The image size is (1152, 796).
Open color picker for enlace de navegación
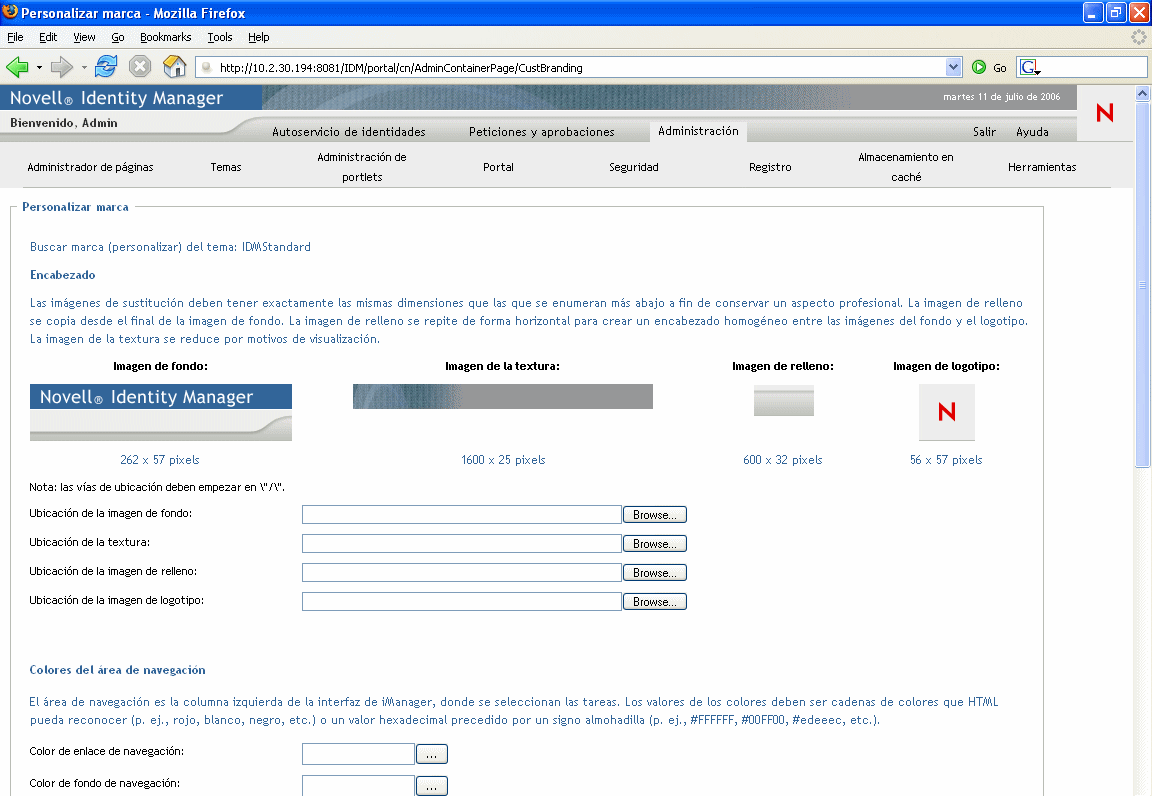[x=432, y=754]
